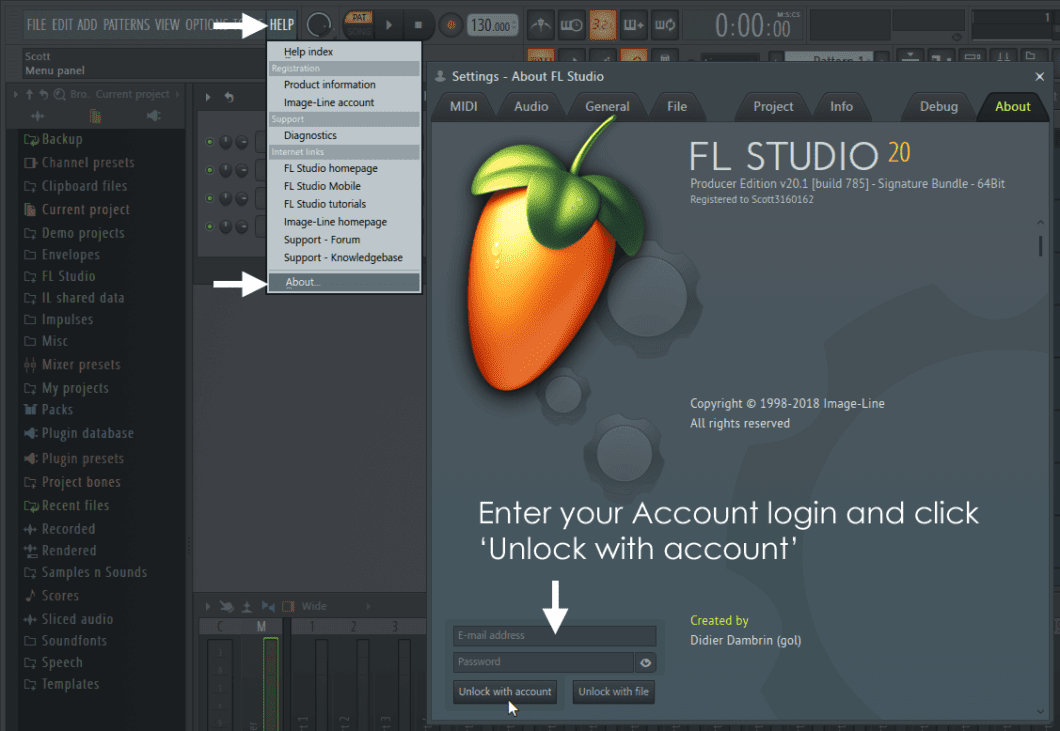Click the blend recorded notes icon
Image resolution: width=1060 pixels, height=731 pixels.
(634, 24)
